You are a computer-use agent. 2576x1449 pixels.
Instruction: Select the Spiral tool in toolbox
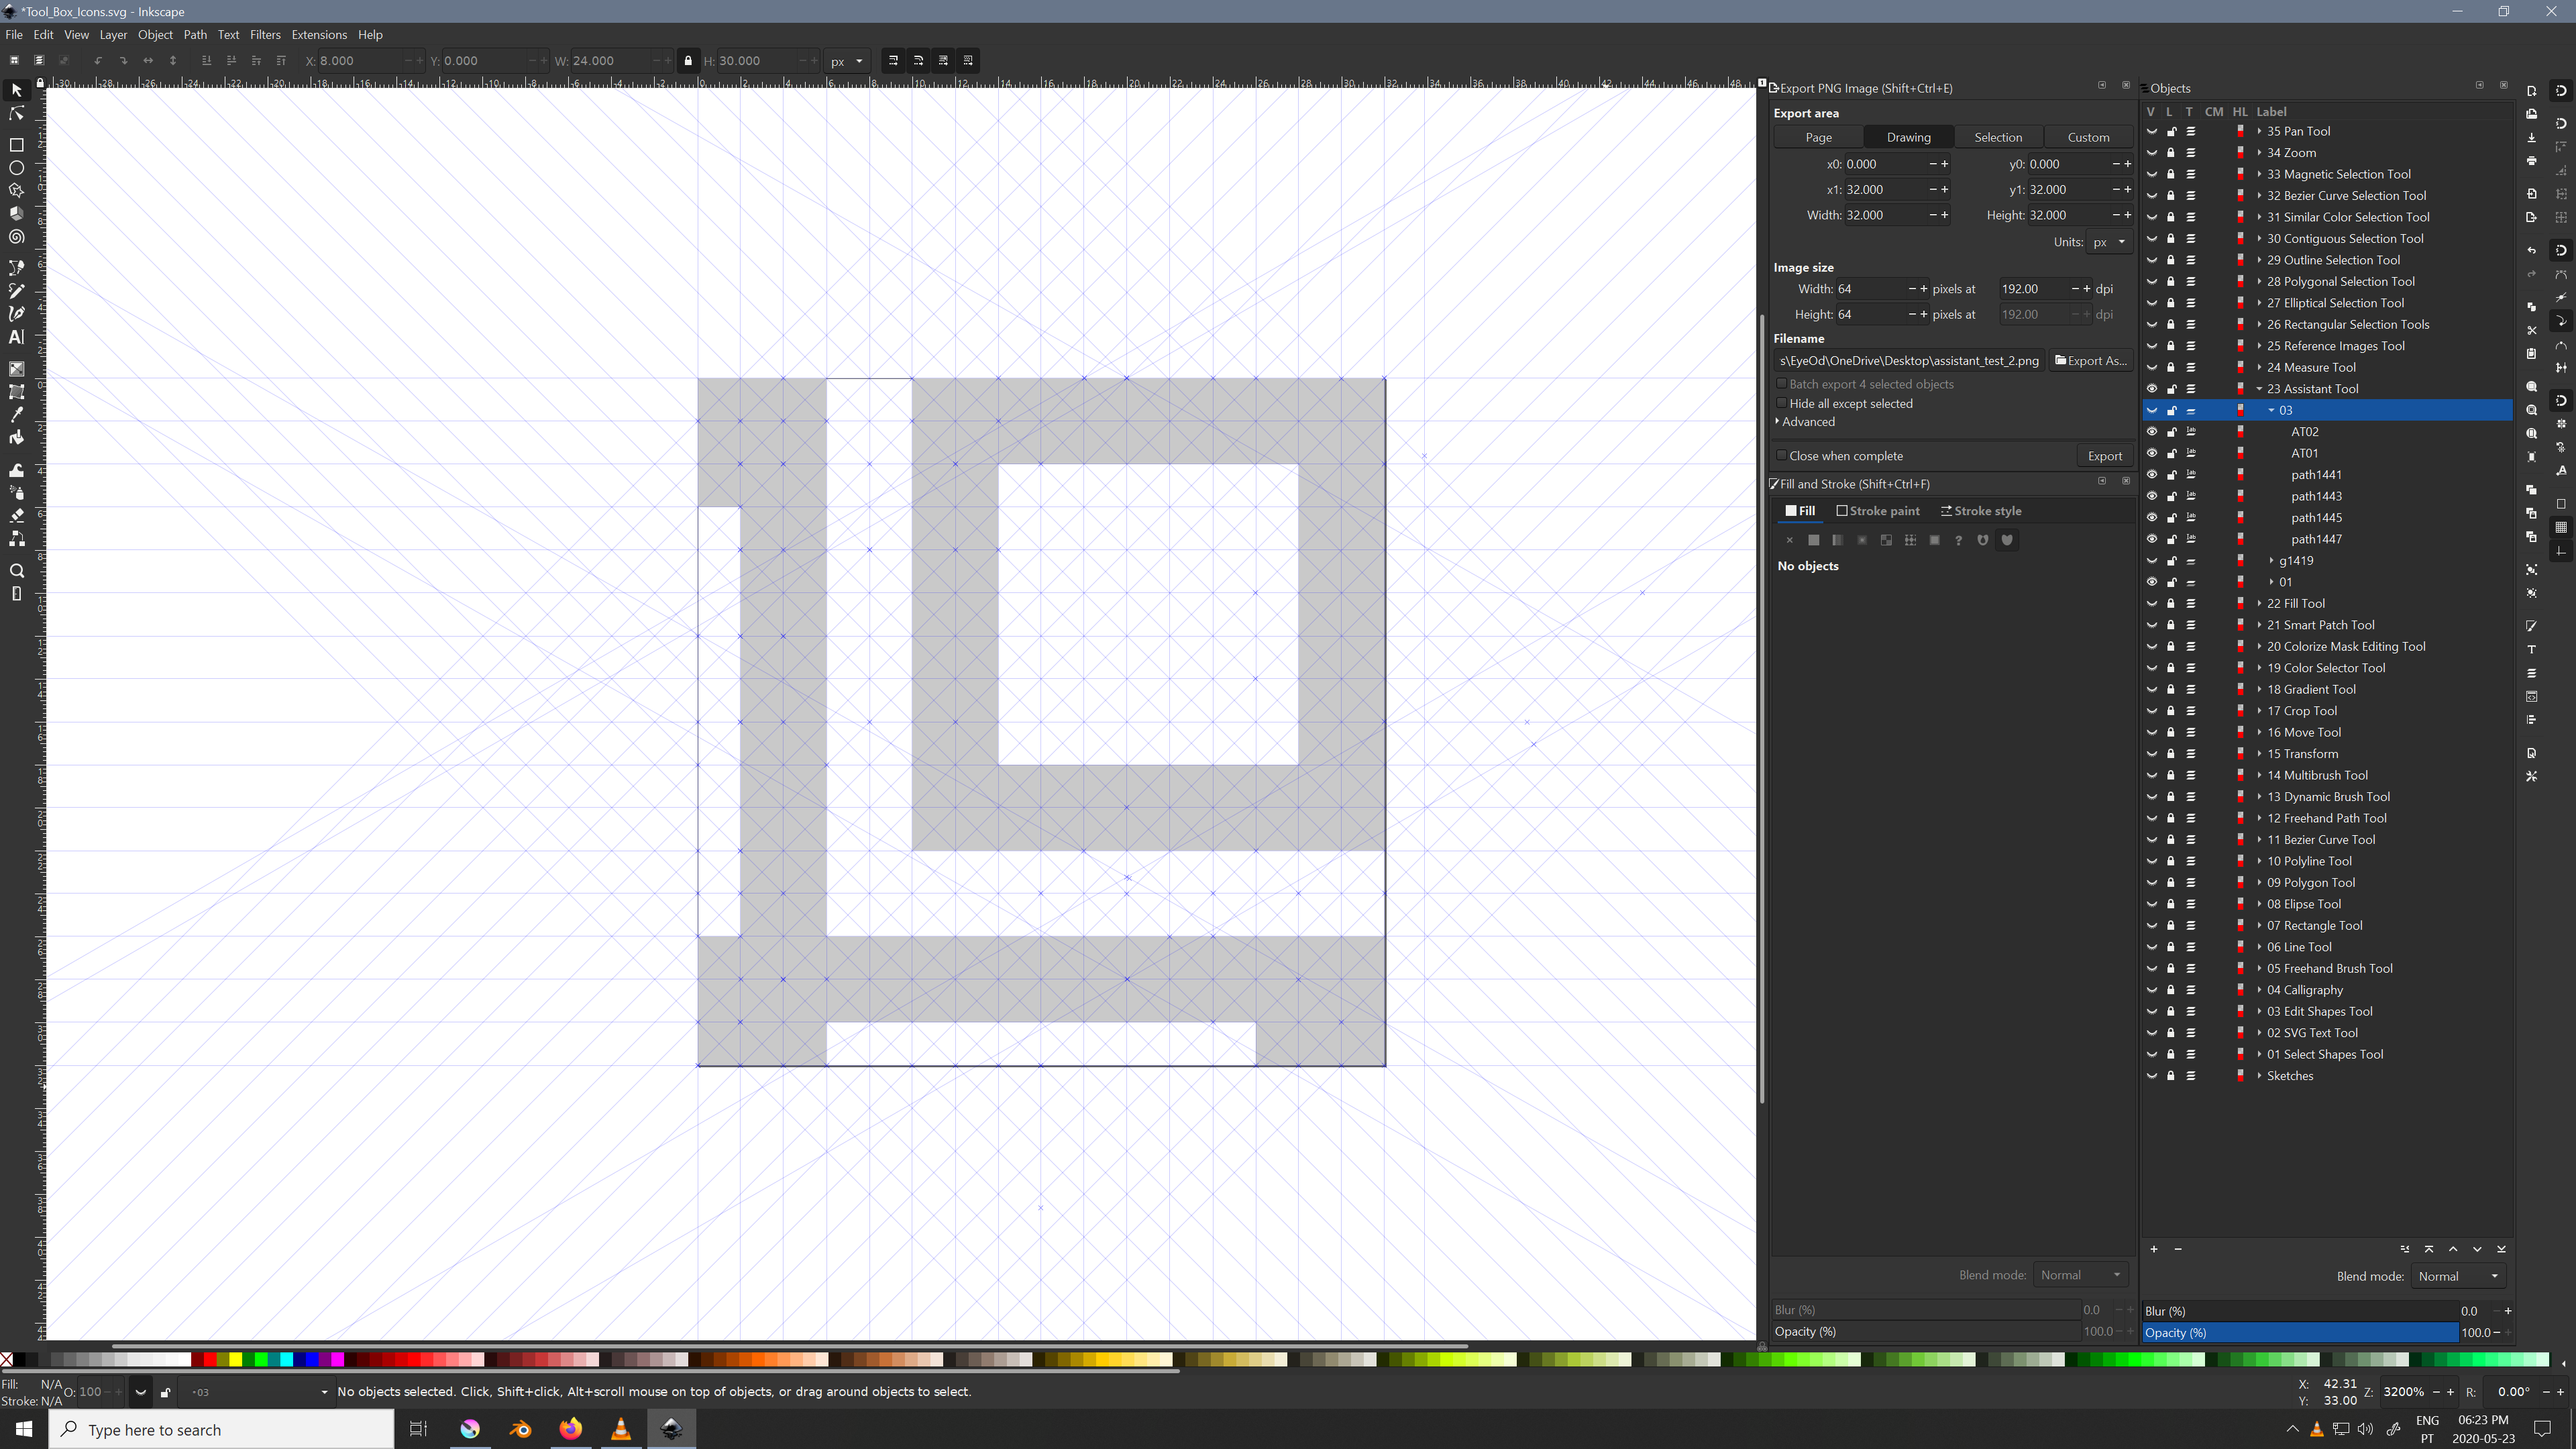pyautogui.click(x=16, y=238)
